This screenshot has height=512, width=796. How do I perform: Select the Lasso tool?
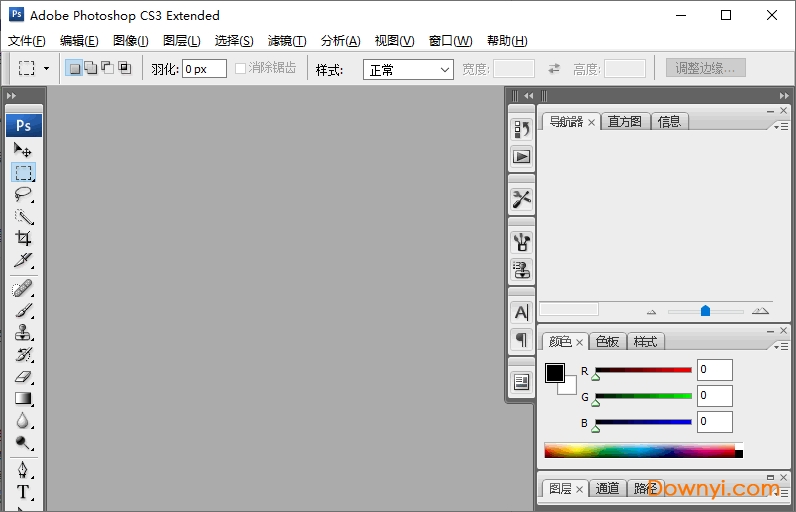click(x=23, y=194)
